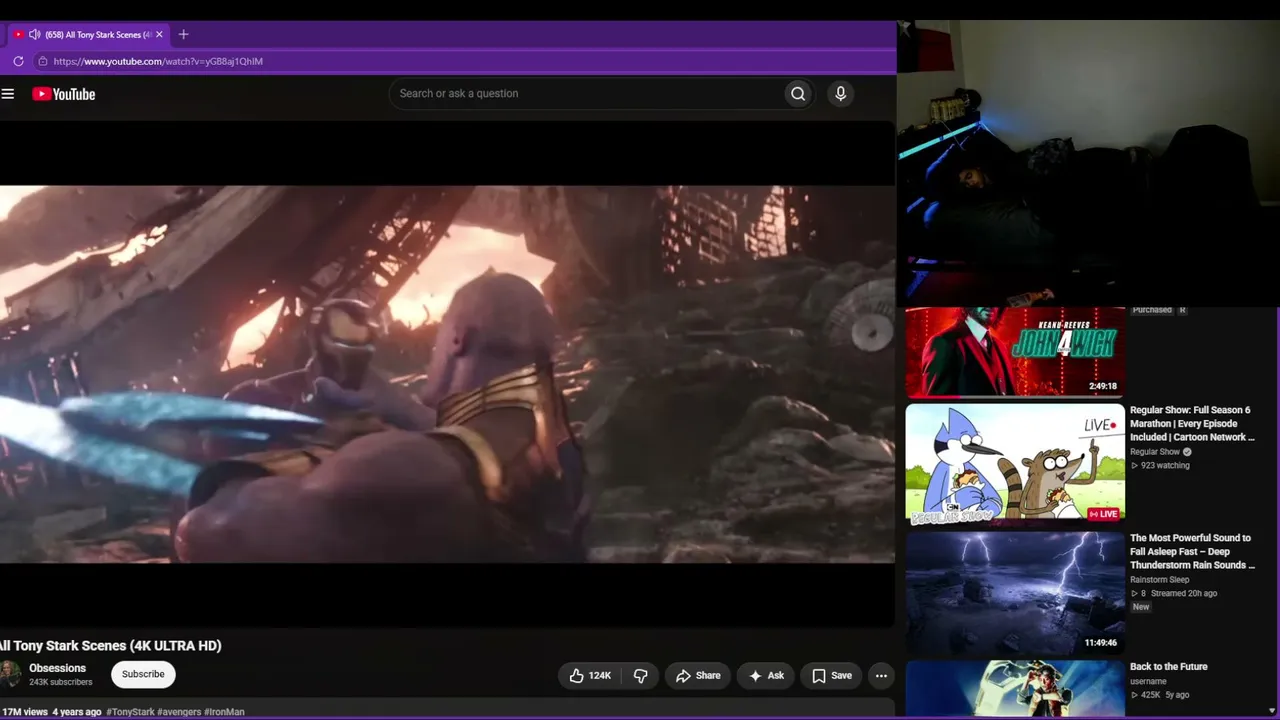Click the red LIVE badge on Regular Show
The height and width of the screenshot is (720, 1280).
pyautogui.click(x=1104, y=514)
